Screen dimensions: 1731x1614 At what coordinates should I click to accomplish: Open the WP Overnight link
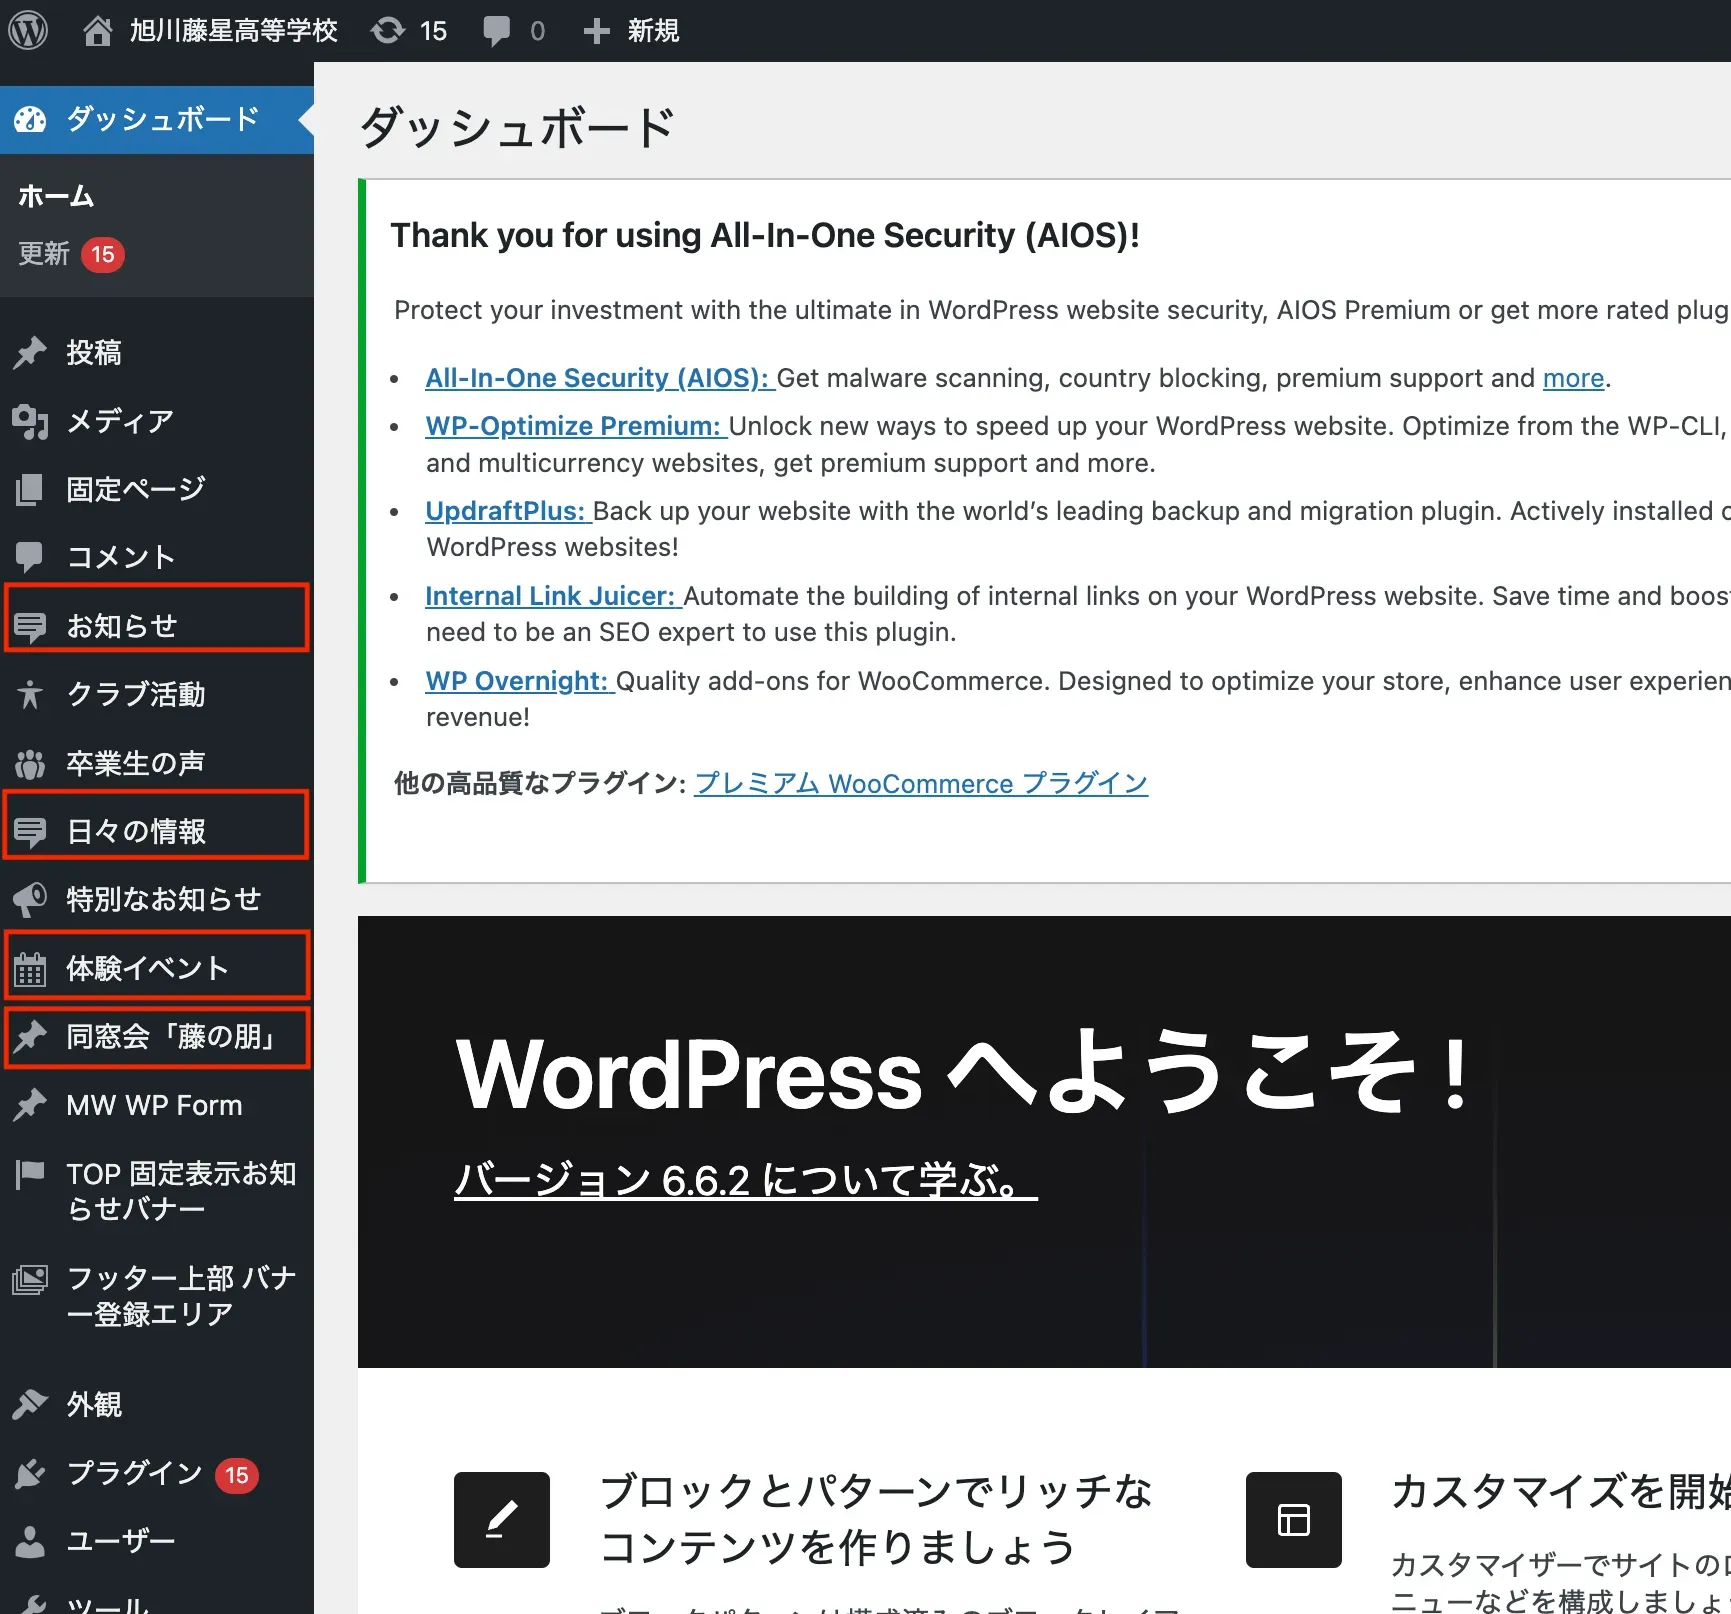[519, 681]
